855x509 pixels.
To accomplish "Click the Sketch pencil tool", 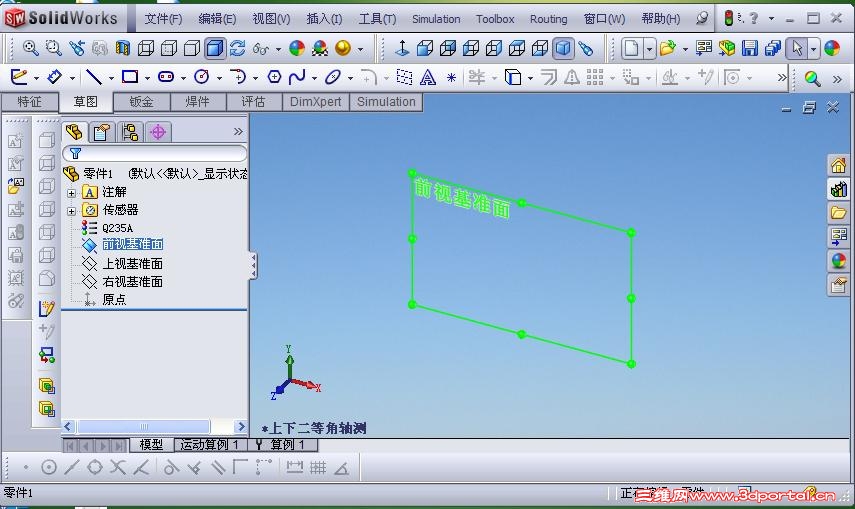I will tap(19, 77).
